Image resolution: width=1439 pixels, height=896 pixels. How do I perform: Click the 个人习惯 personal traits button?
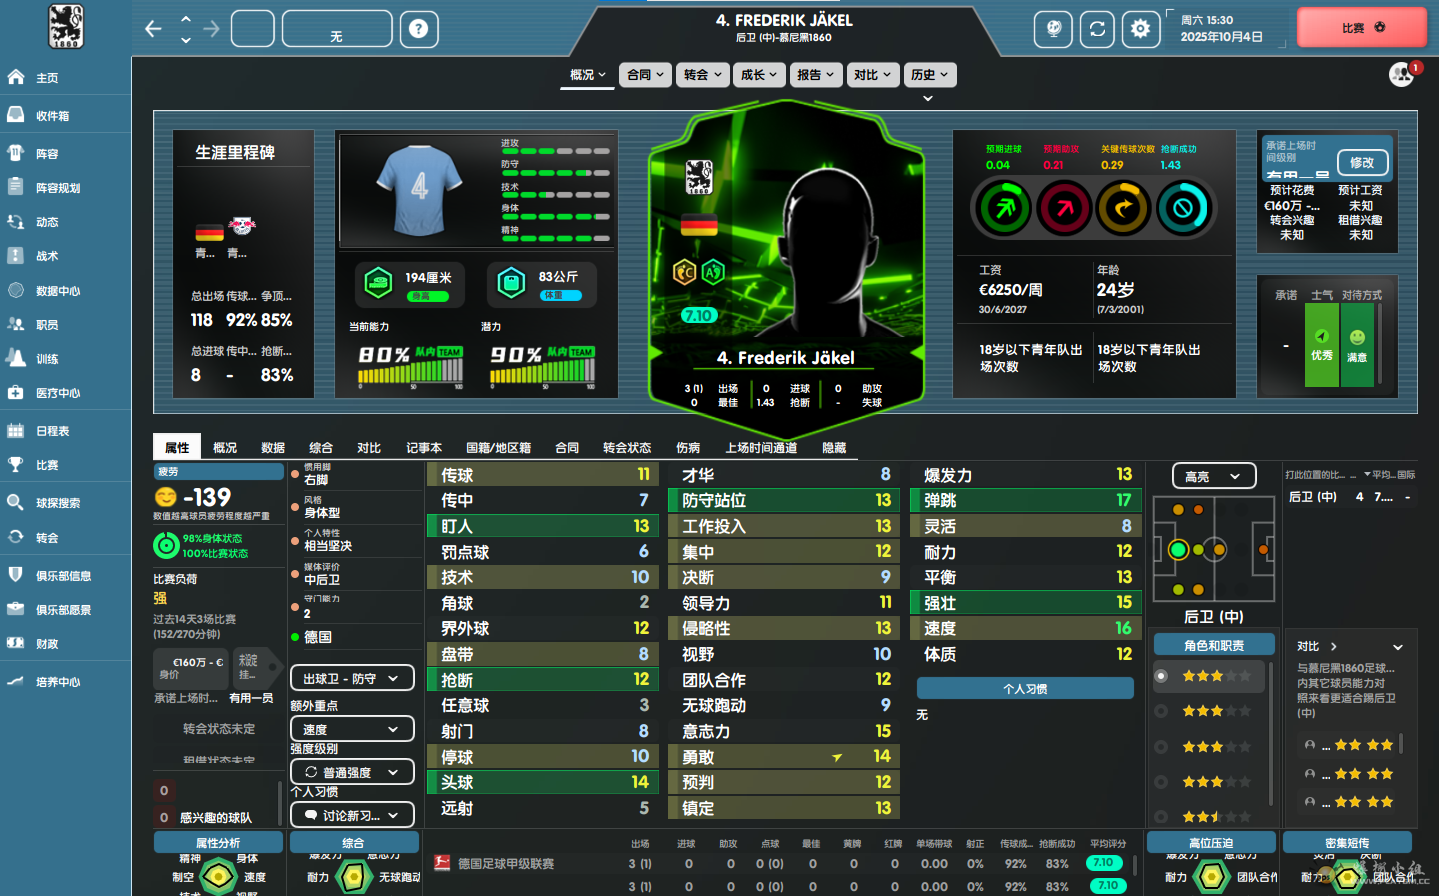click(1025, 688)
